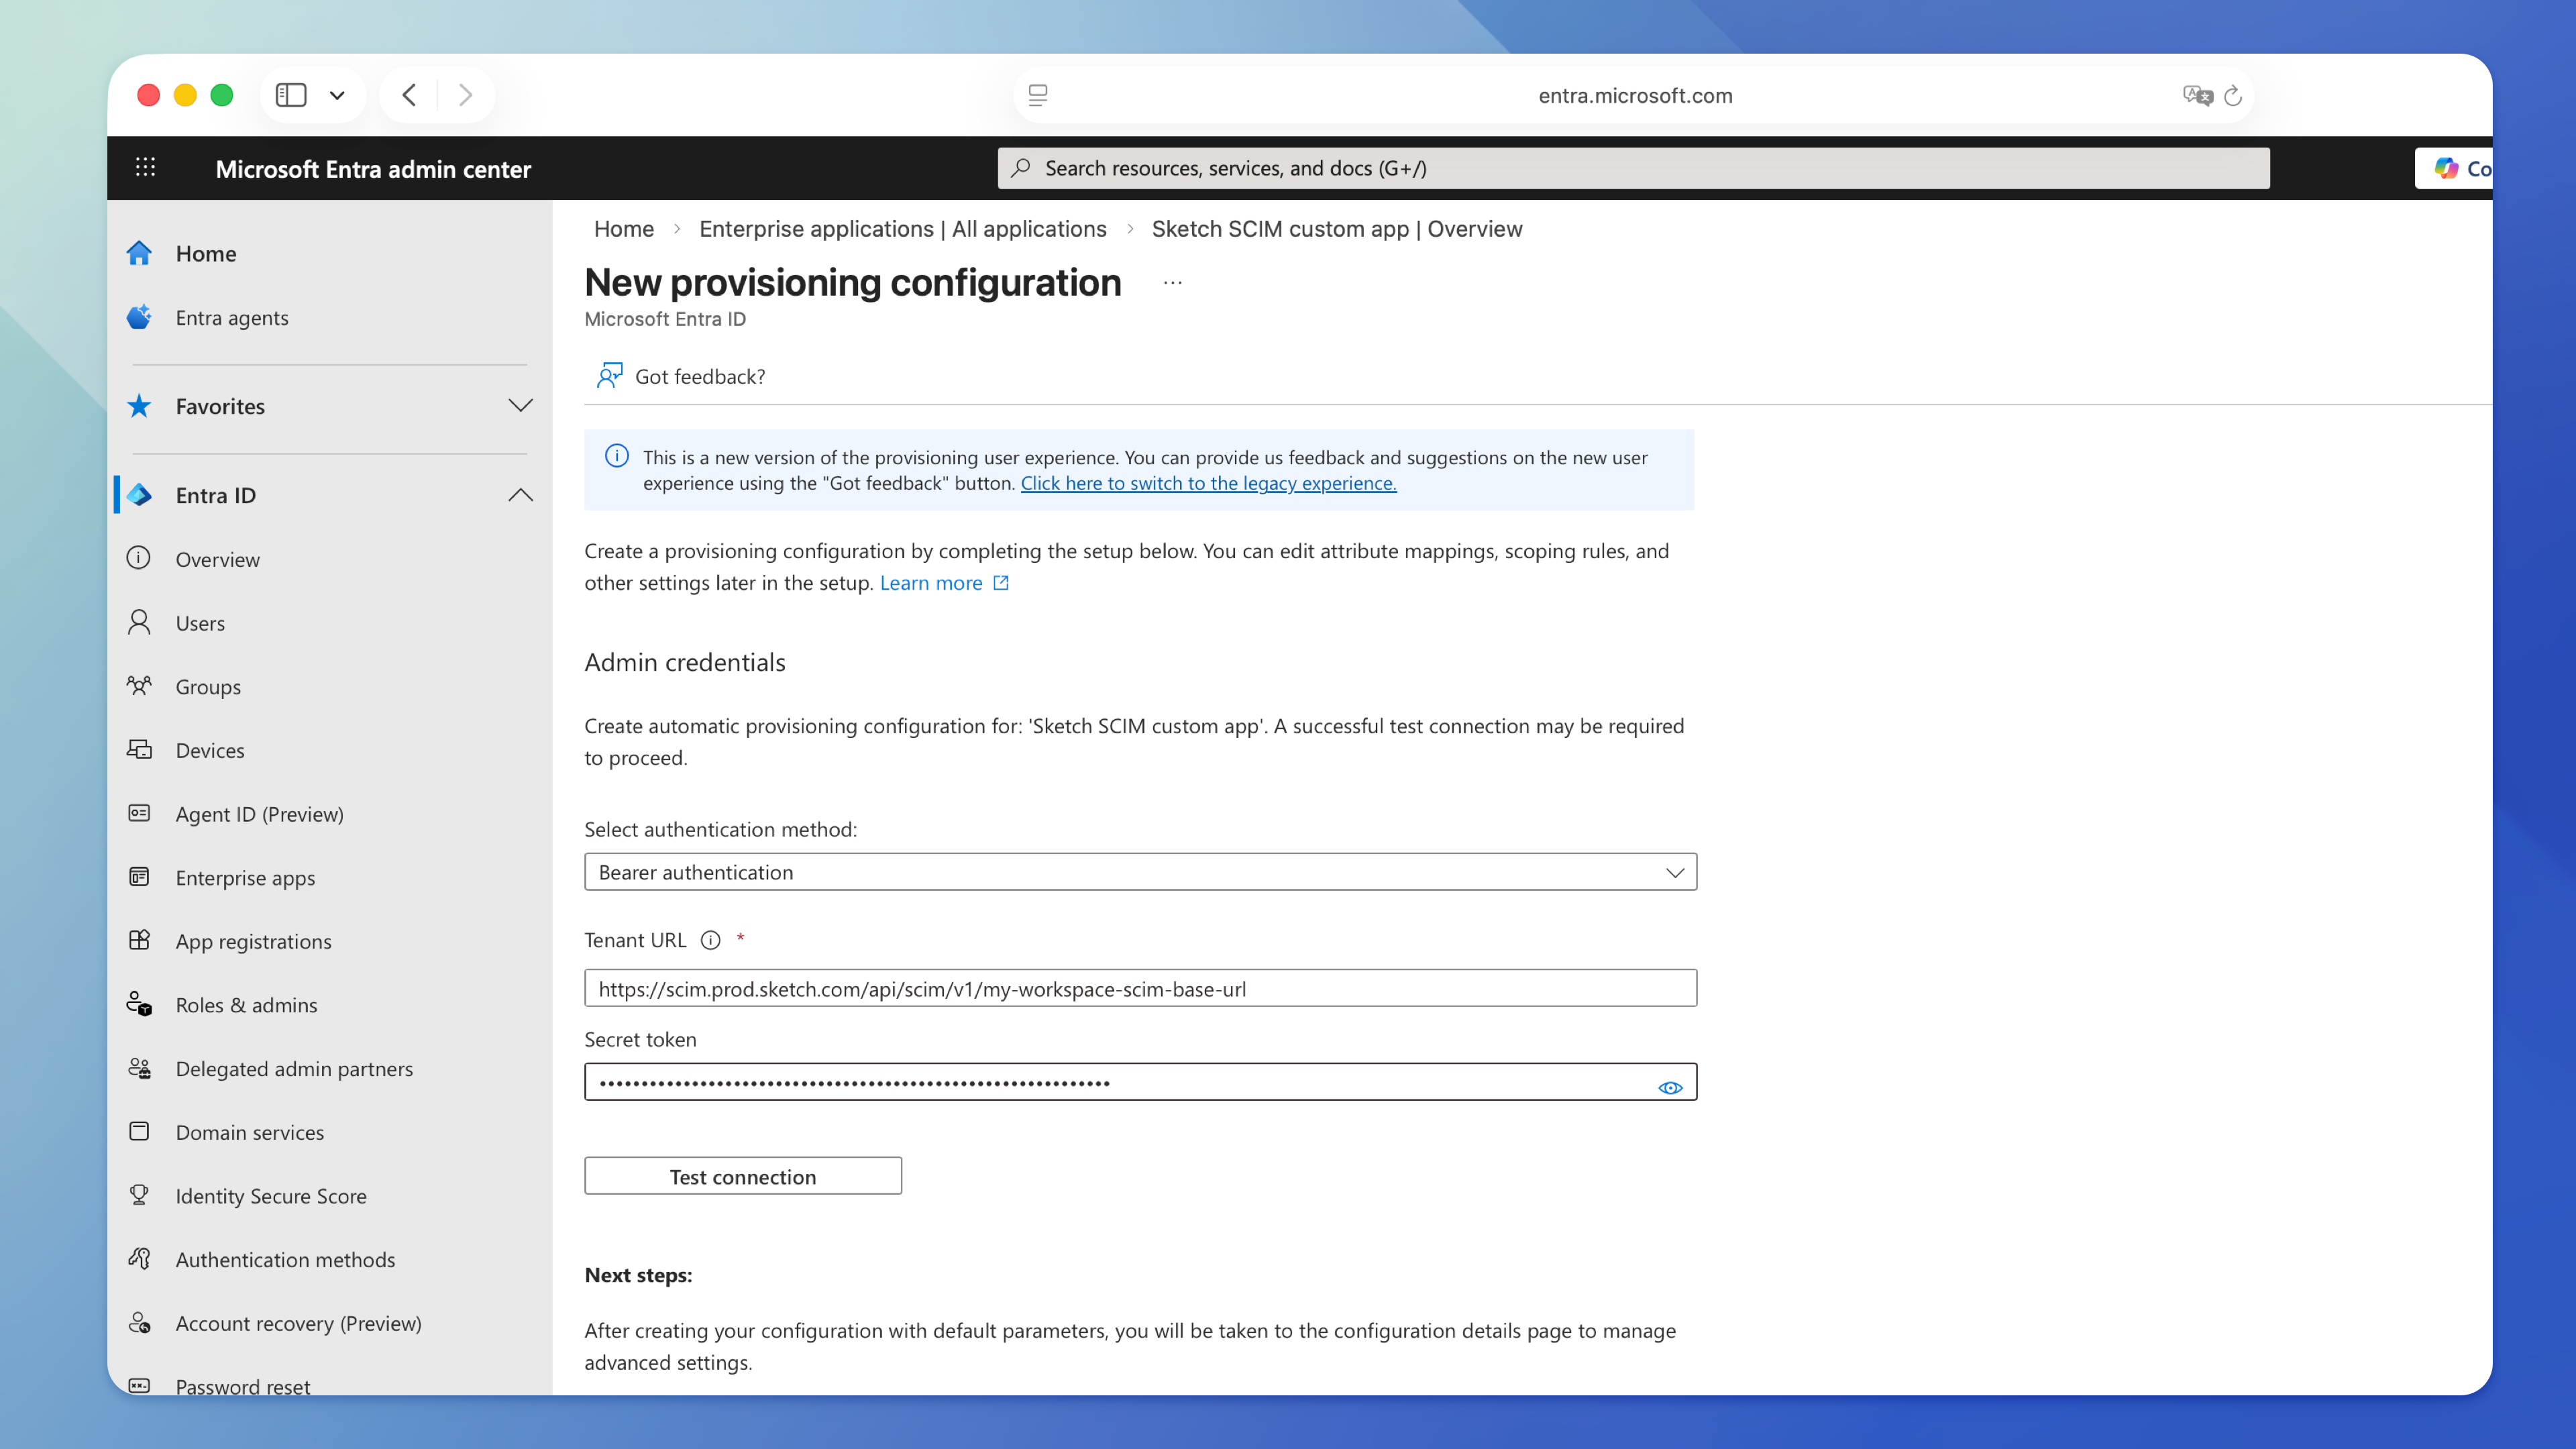Click the Copilot icon in header
The height and width of the screenshot is (1449, 2576).
click(x=2446, y=168)
